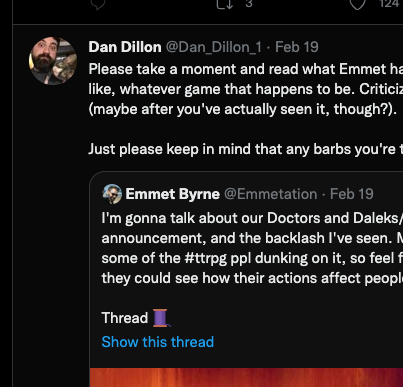View the retweet count of 3
The image size is (403, 387).
(x=249, y=4)
